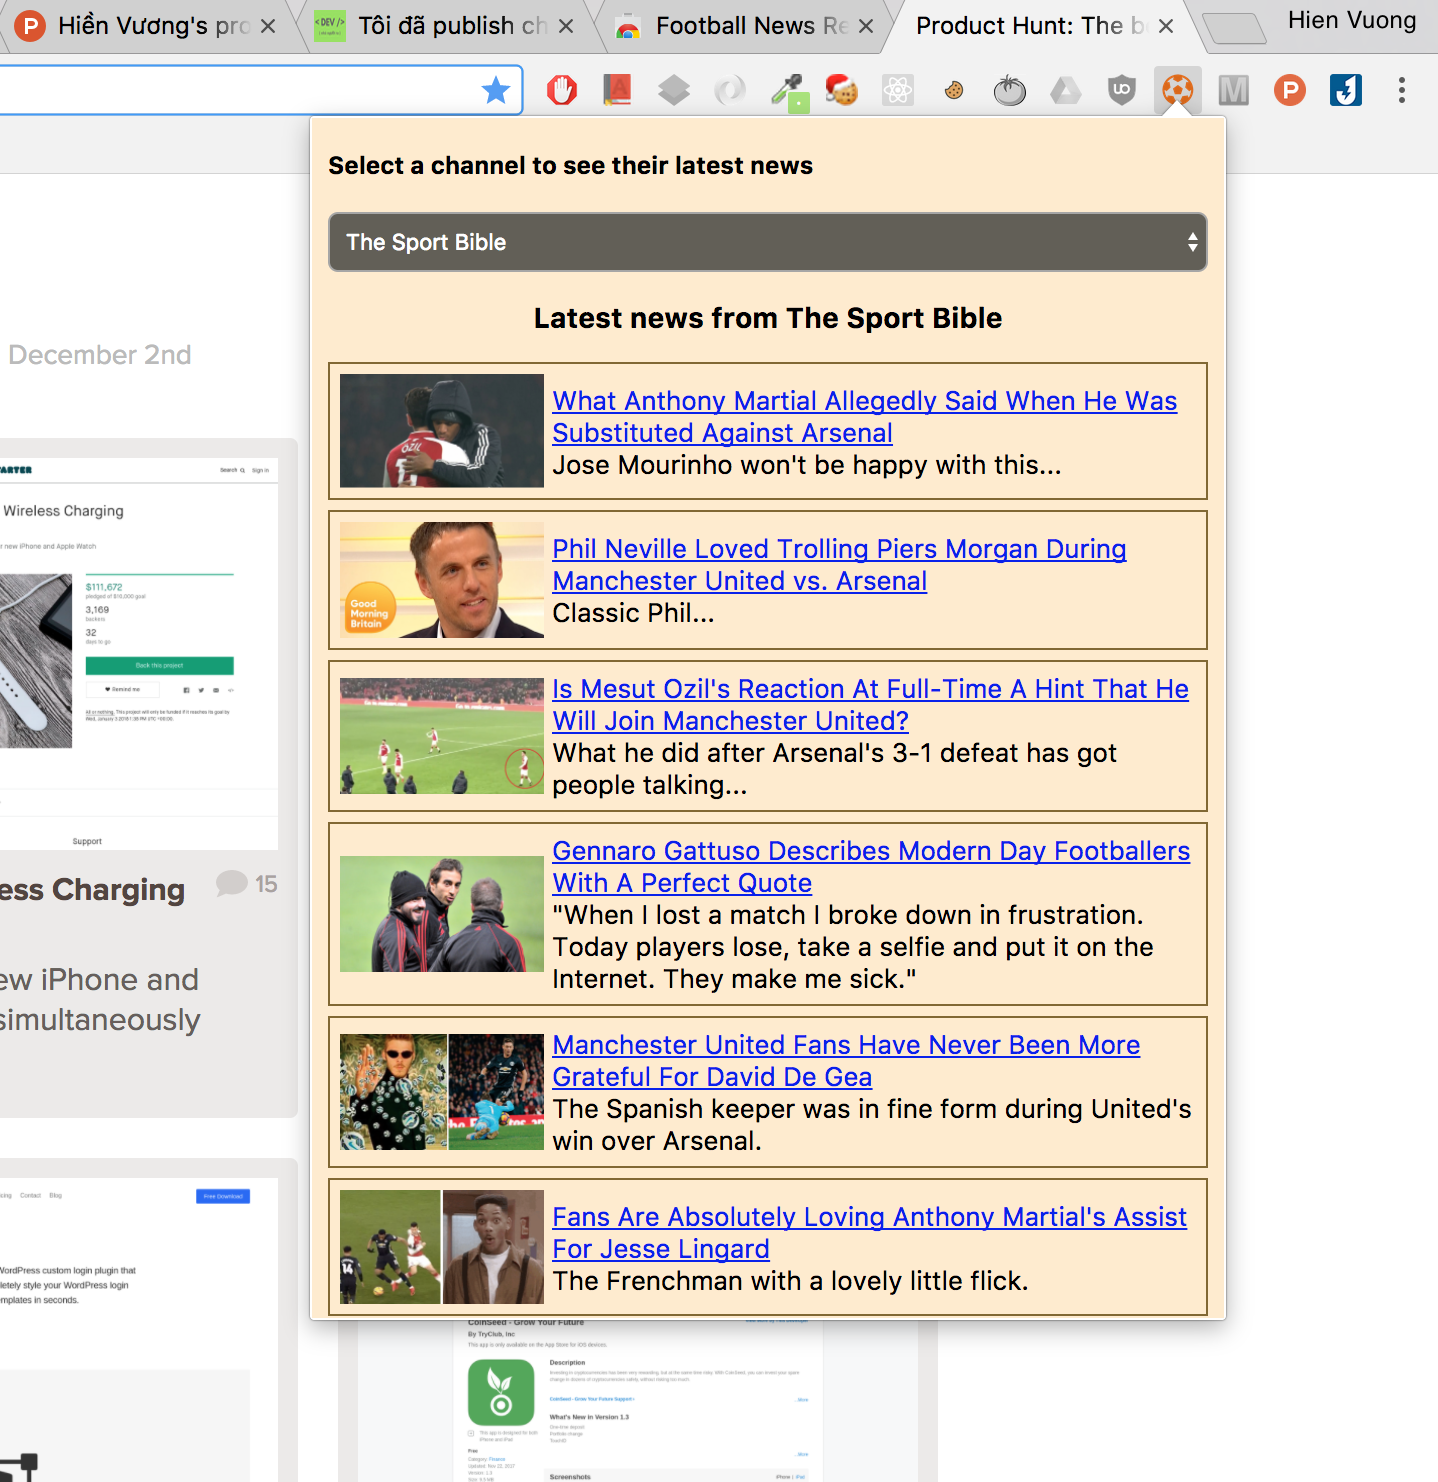Click the 'The Frenchman with a lovely little flick' text
Screen dimensions: 1438x1482
[x=790, y=1281]
